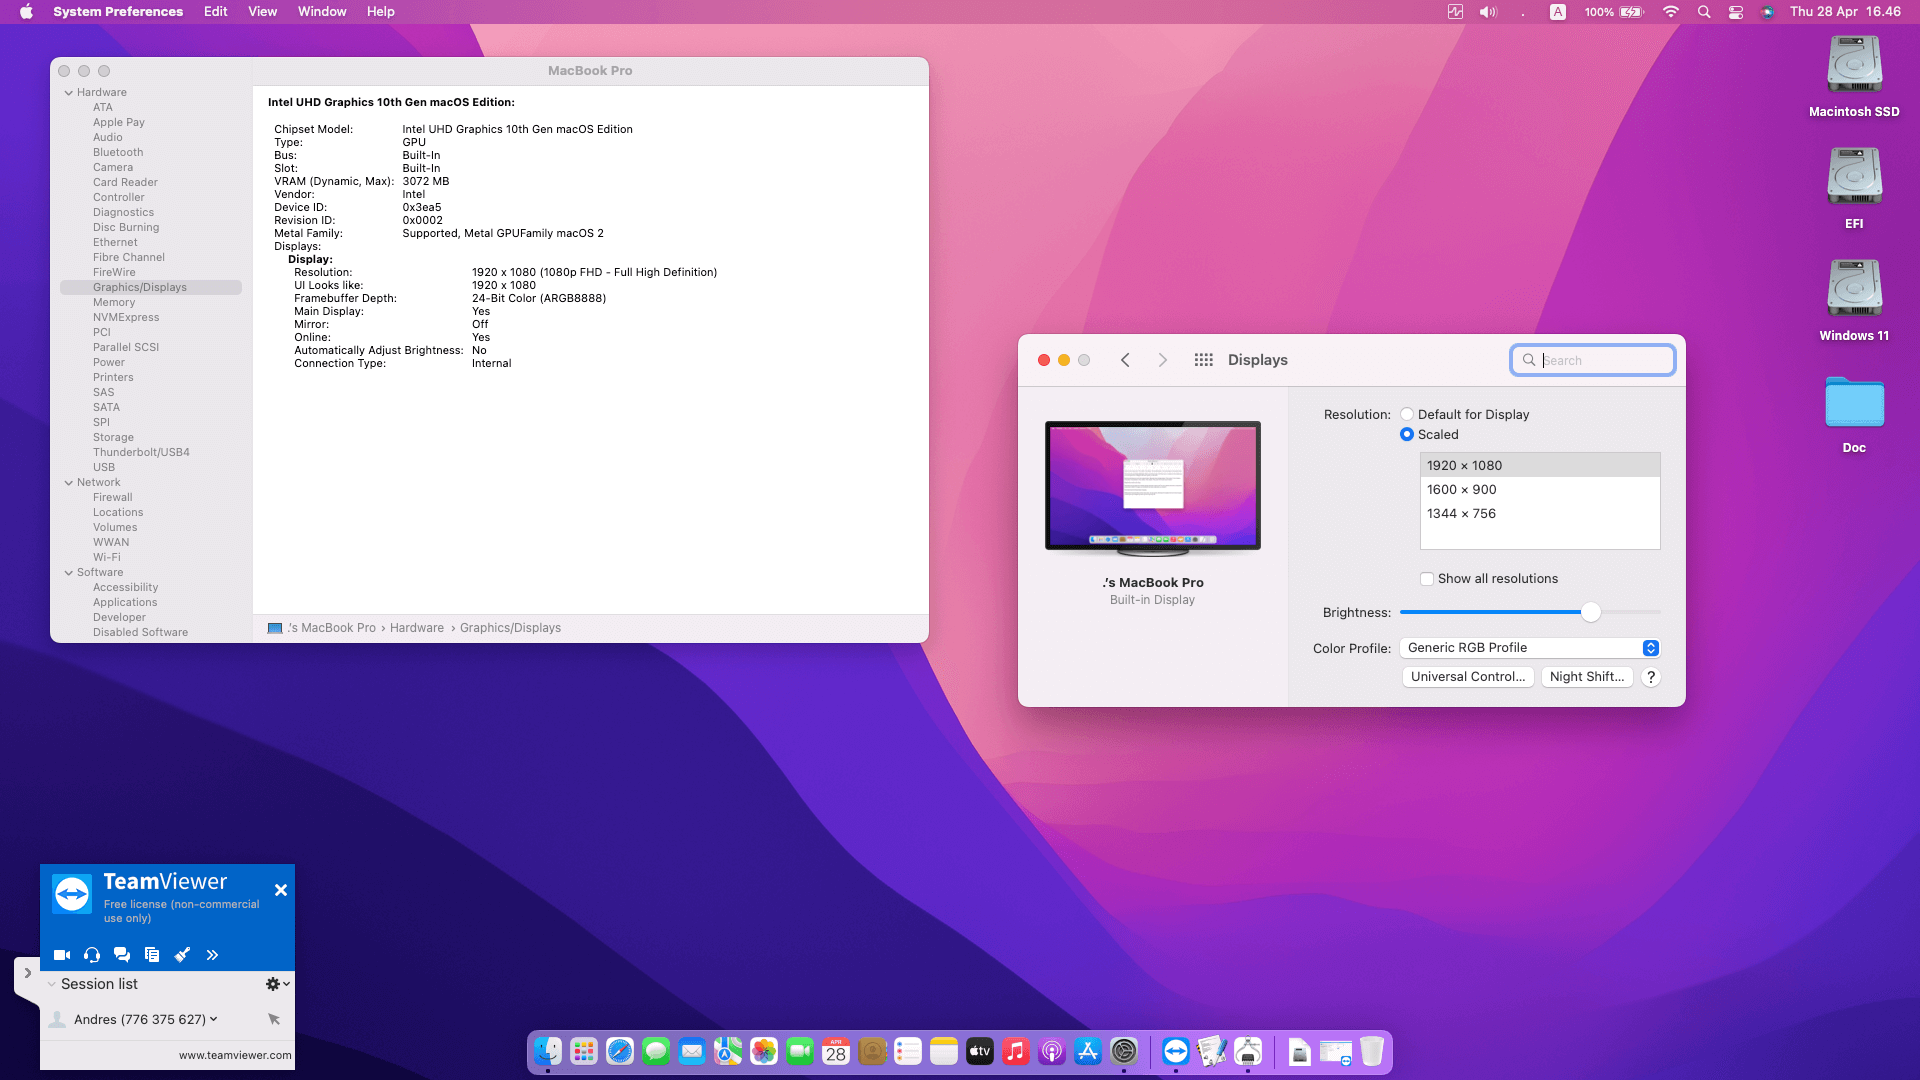
Task: Open the Window menu
Action: tap(321, 11)
